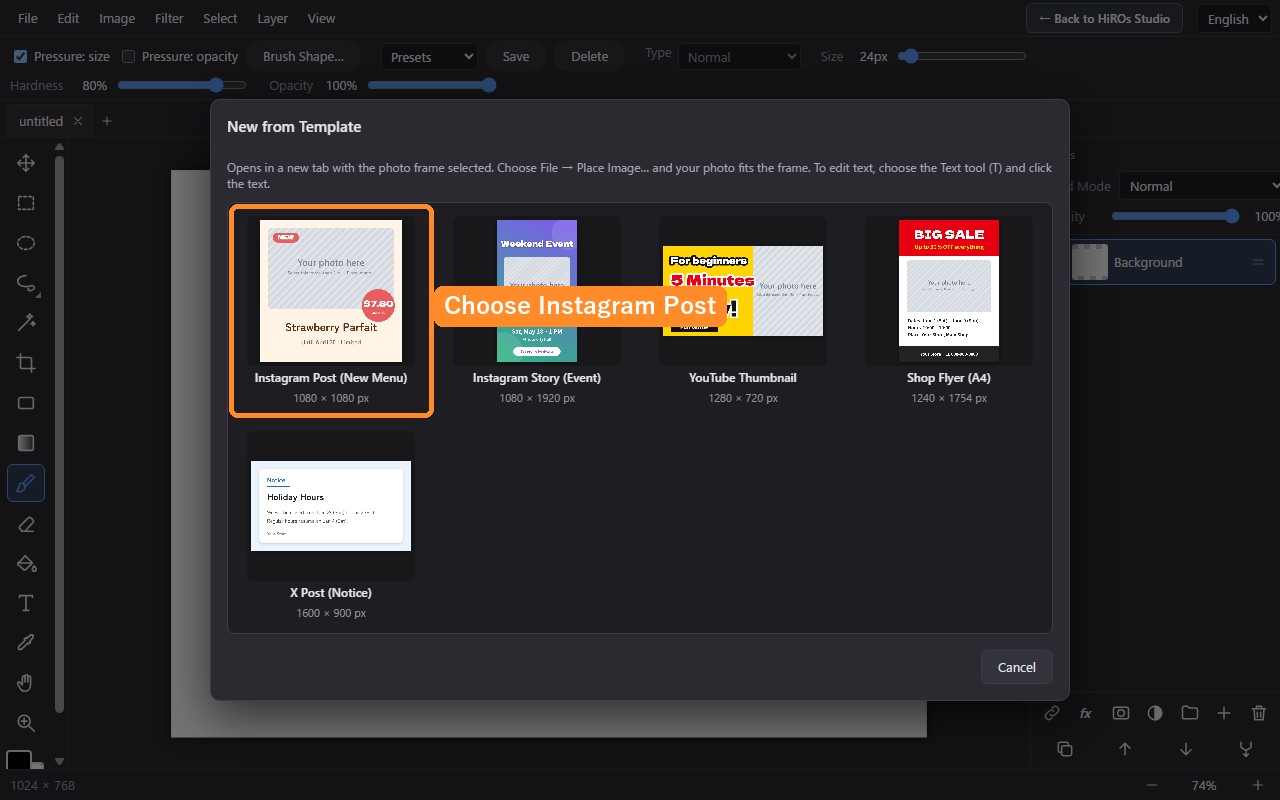Viewport: 1280px width, 800px height.
Task: Select the Eyedropper tool
Action: 26,643
